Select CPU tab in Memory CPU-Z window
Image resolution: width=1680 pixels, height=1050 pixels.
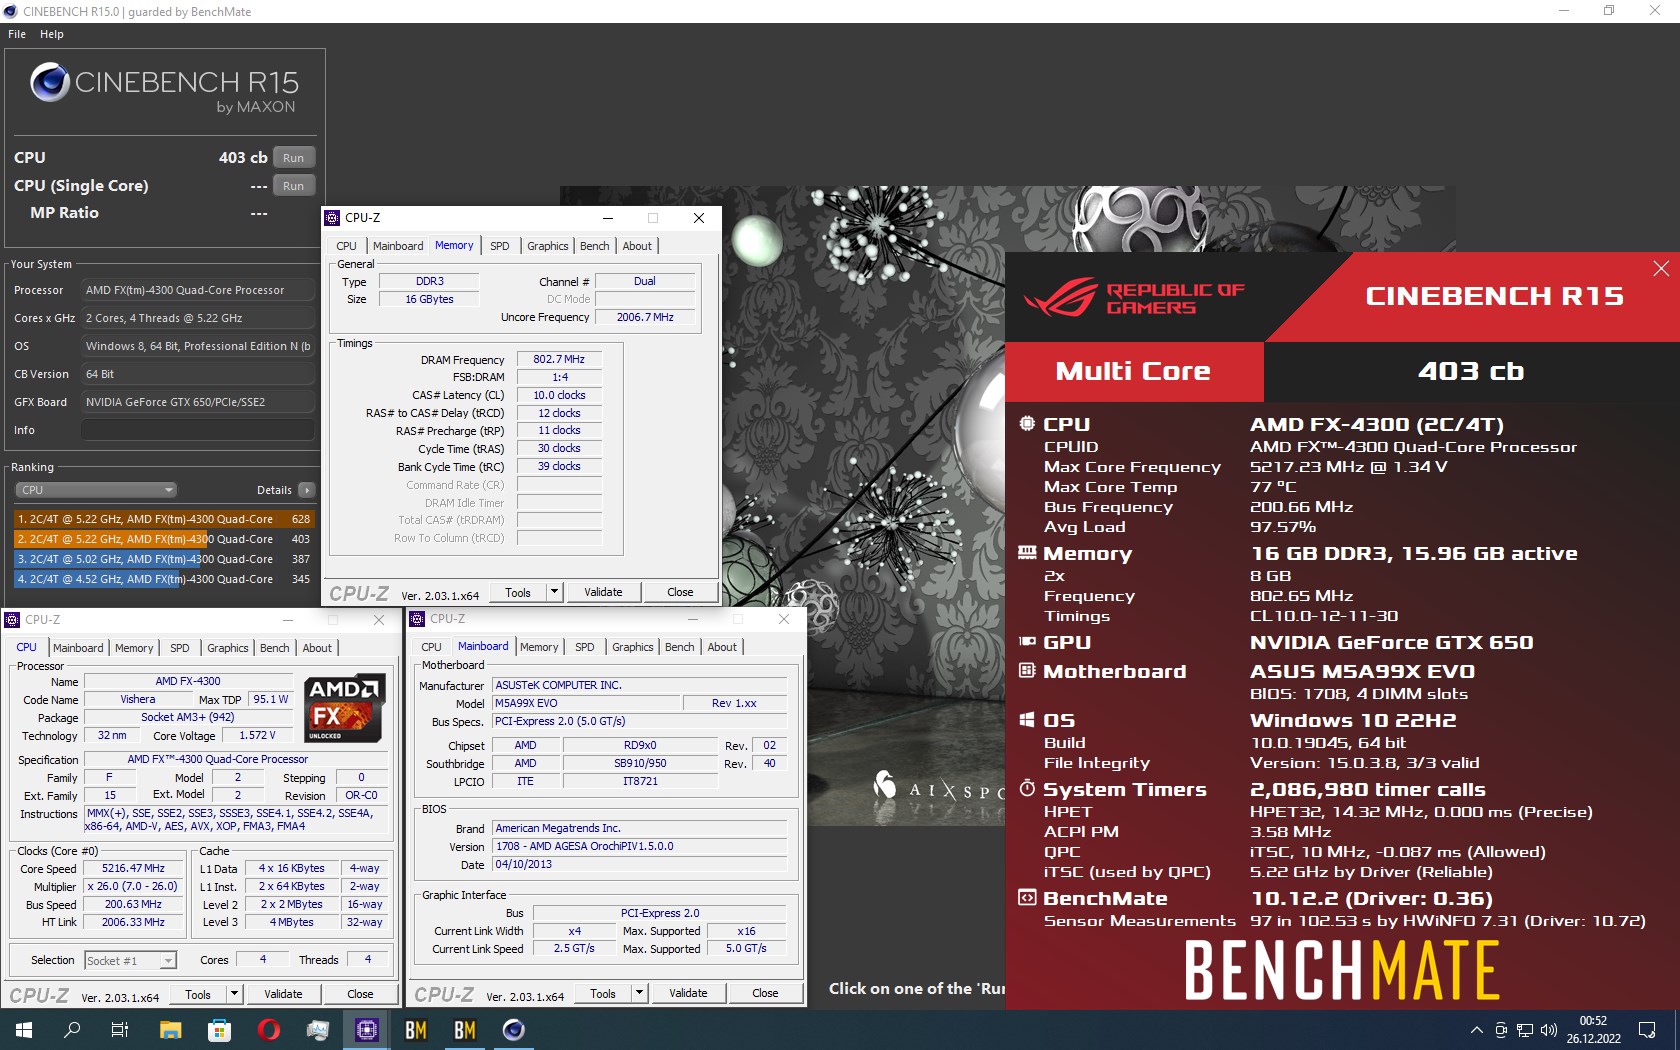[x=346, y=246]
